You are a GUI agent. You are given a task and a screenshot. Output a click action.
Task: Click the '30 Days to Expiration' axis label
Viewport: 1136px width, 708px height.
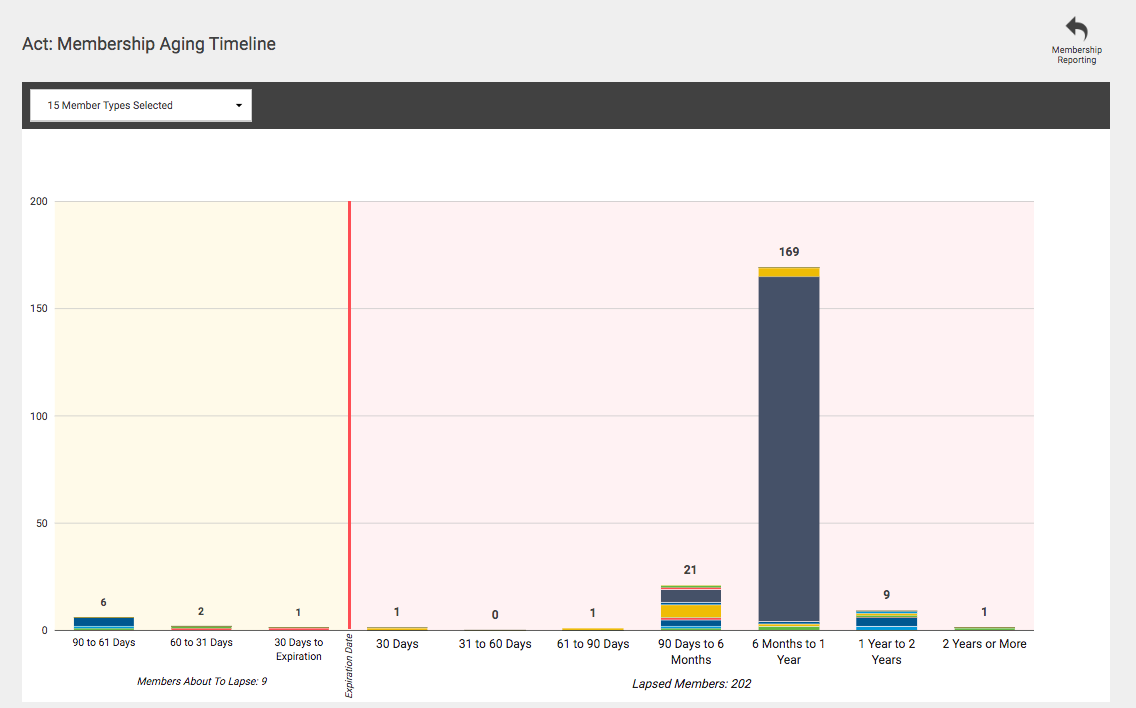pos(298,649)
